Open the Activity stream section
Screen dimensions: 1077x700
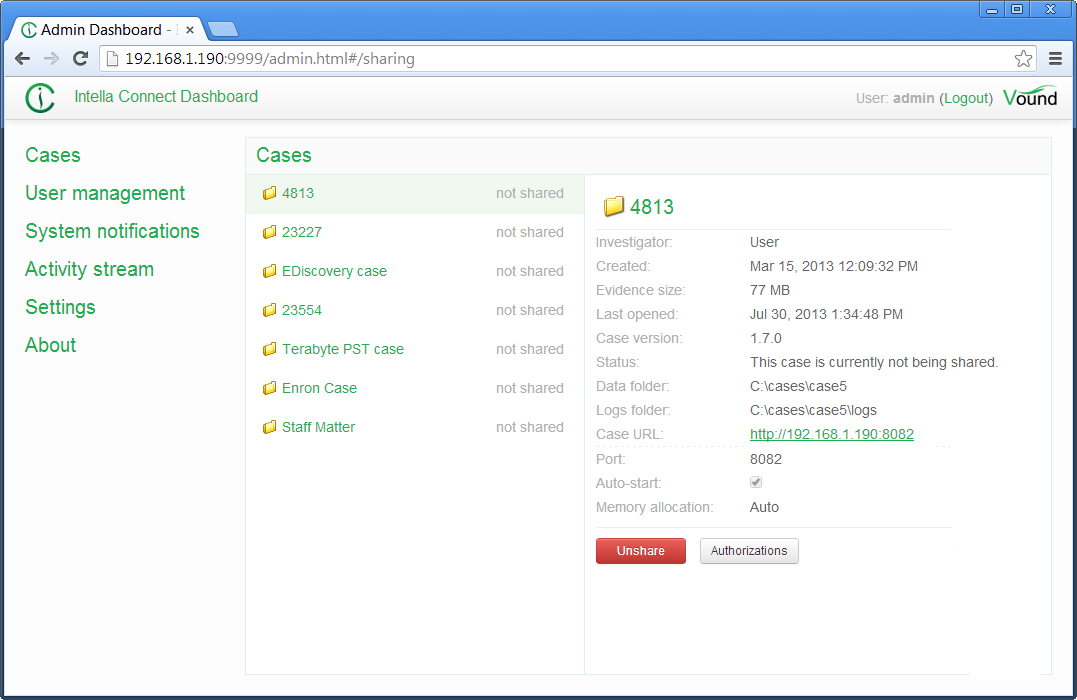point(89,269)
